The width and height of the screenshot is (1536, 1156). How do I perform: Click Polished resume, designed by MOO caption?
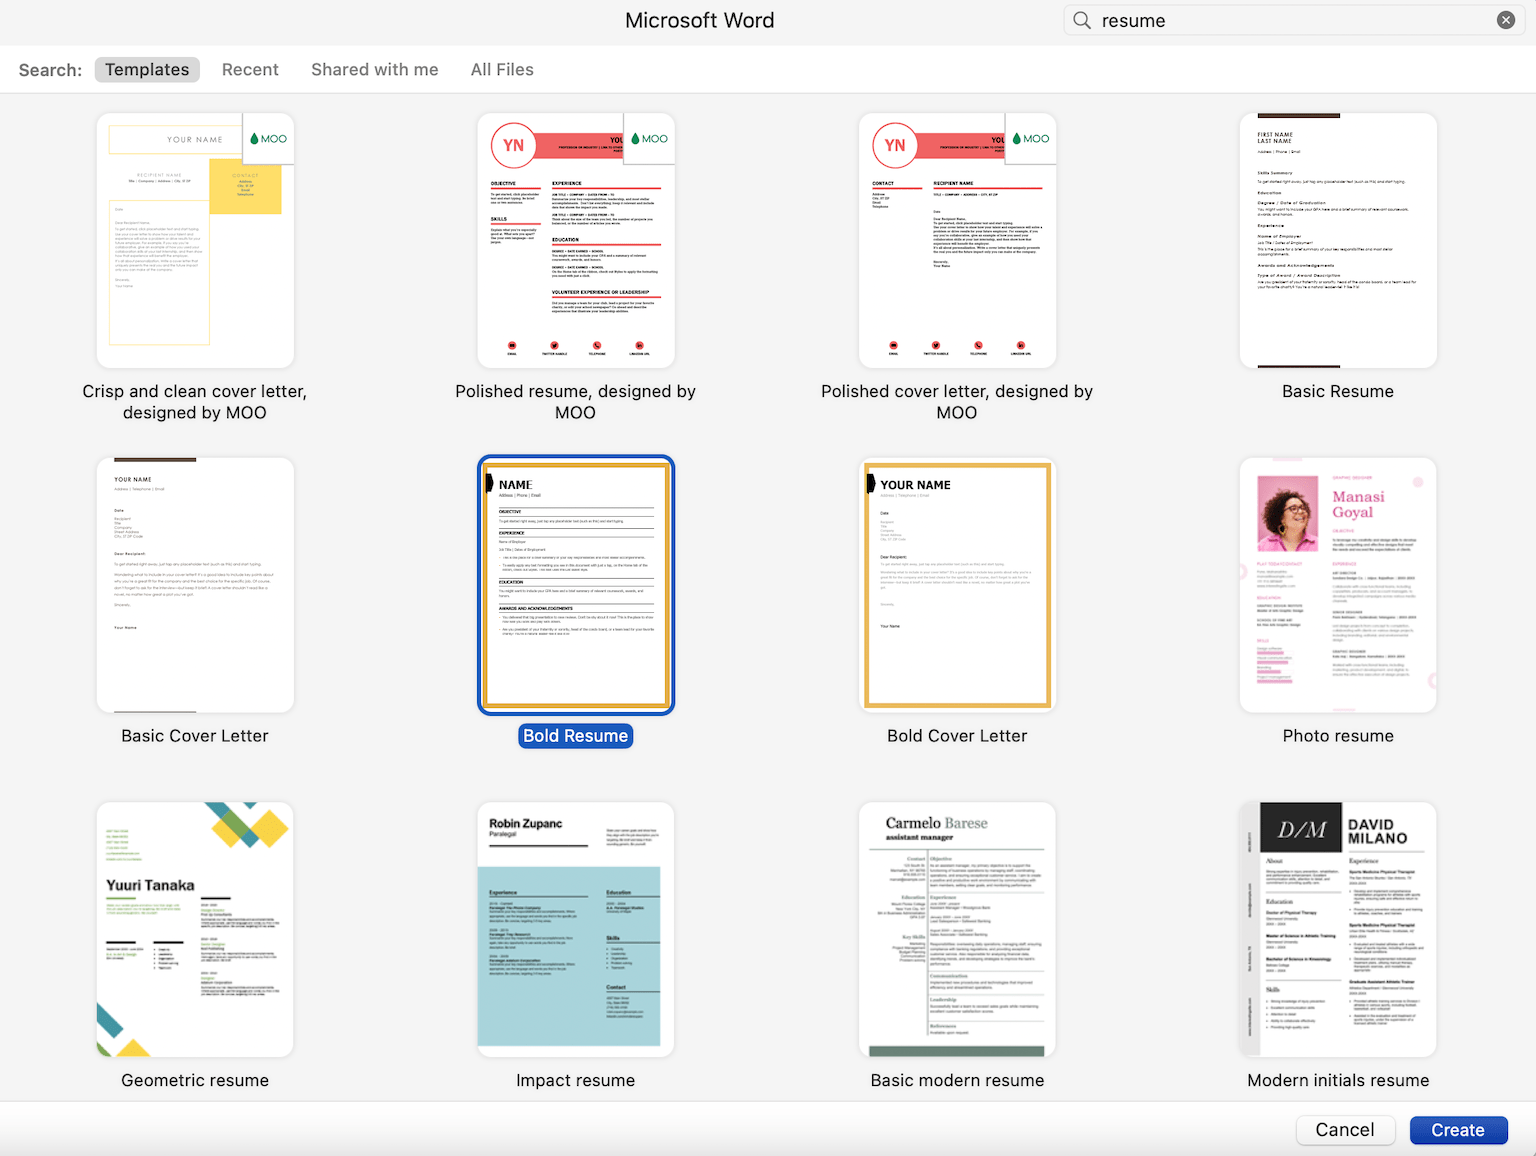point(576,402)
